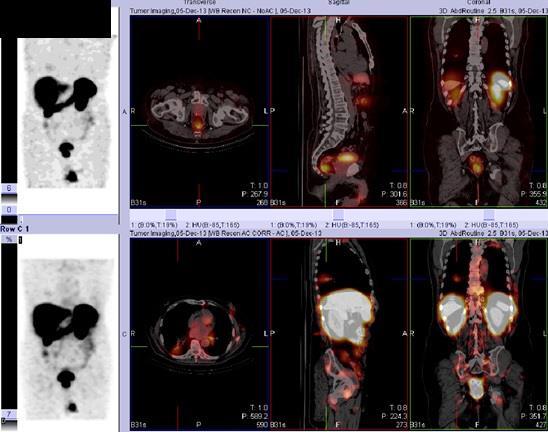Click the HU window label below the transverse view
This screenshot has width=548, height=432.
point(212,225)
